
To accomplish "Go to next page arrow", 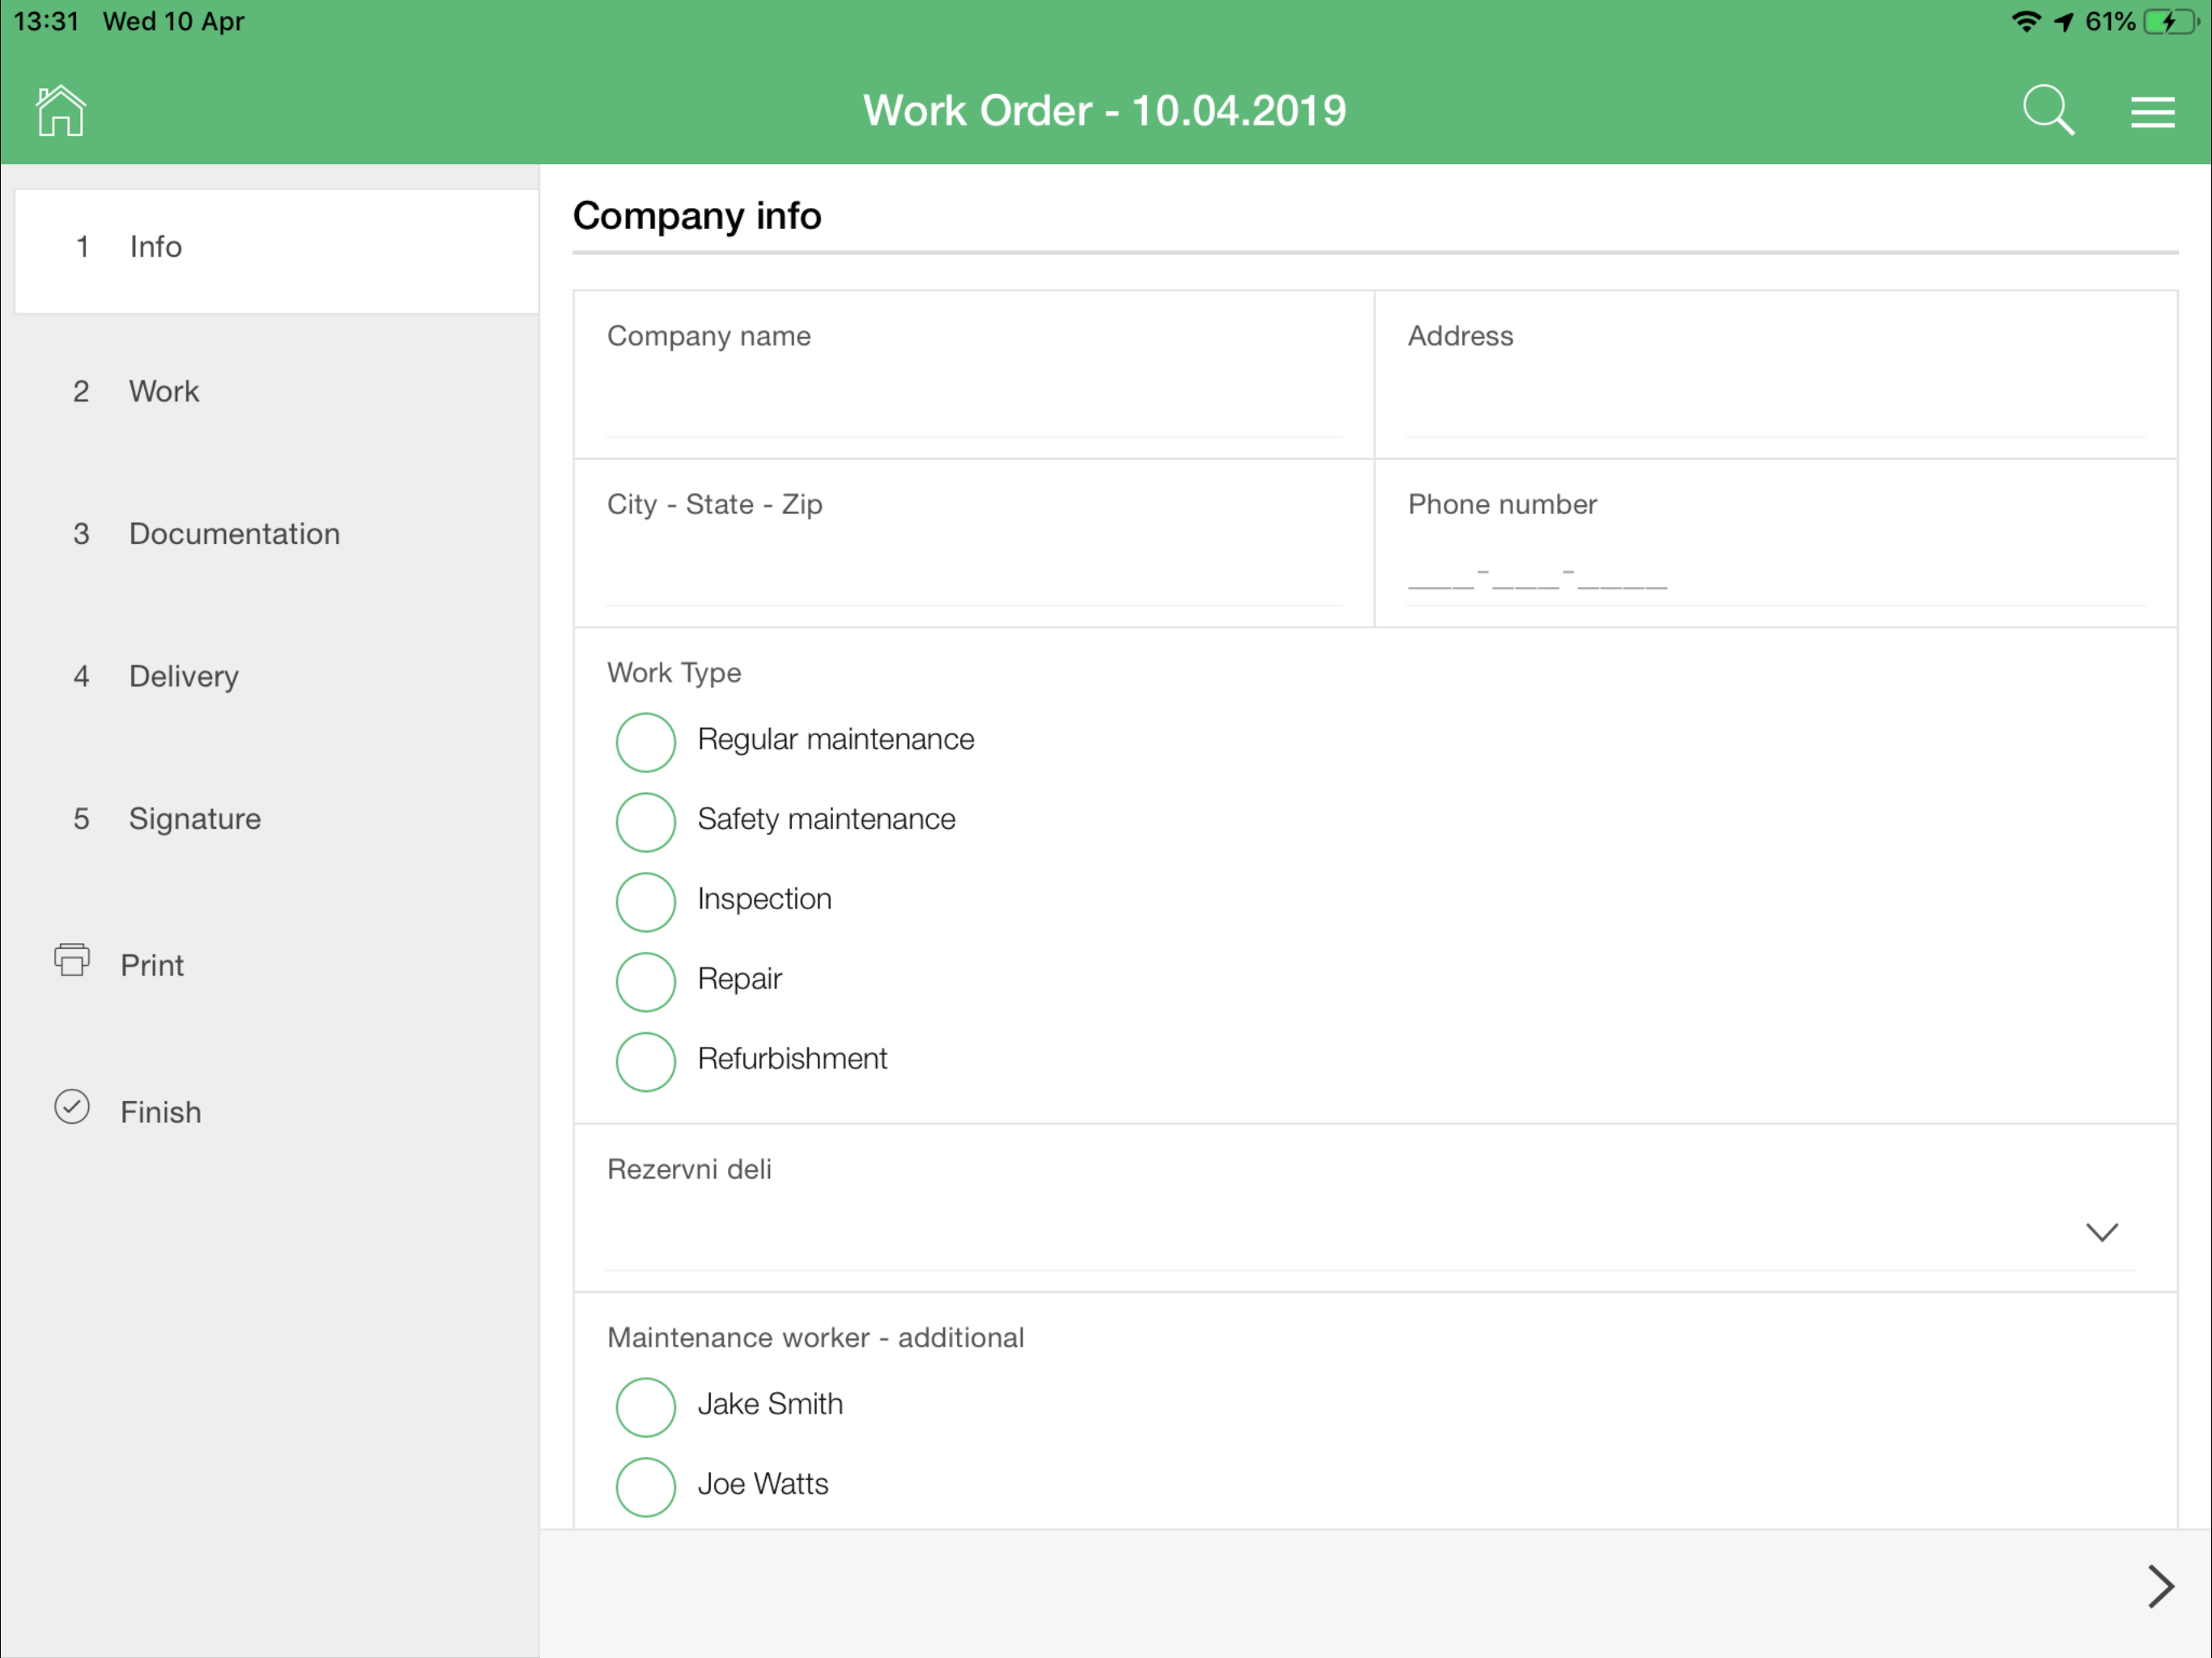I will [x=2160, y=1586].
